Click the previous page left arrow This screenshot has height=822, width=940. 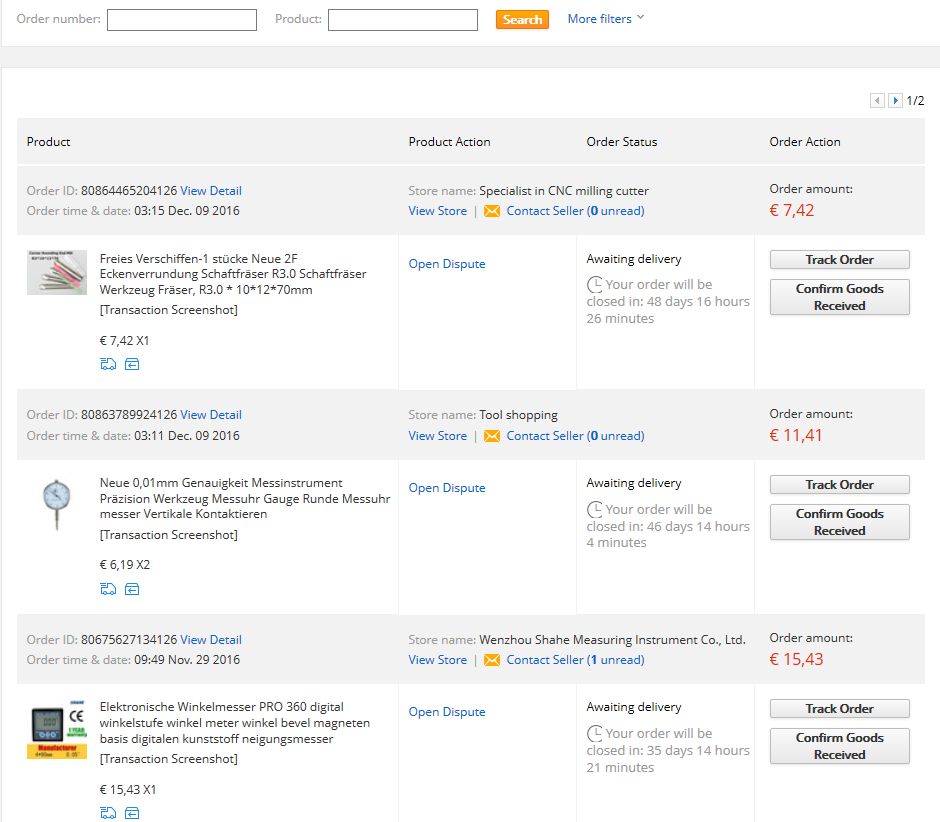877,101
